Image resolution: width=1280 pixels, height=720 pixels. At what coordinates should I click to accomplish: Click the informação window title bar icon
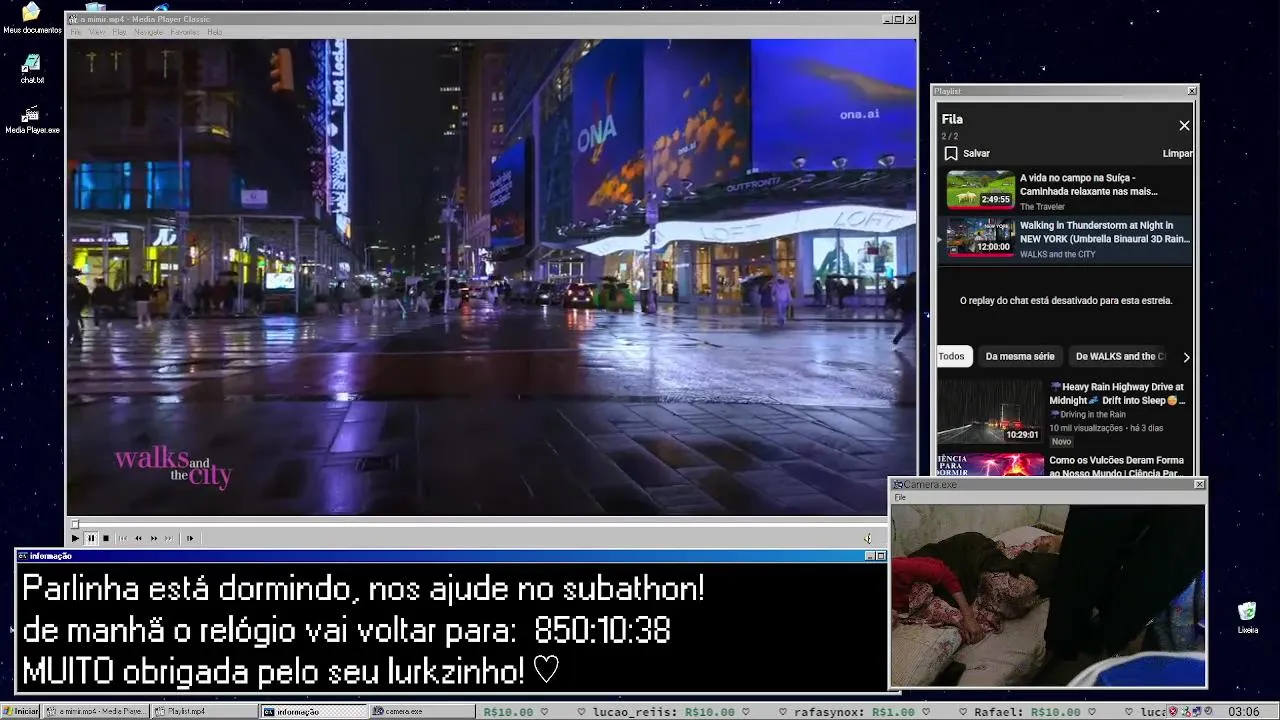23,556
